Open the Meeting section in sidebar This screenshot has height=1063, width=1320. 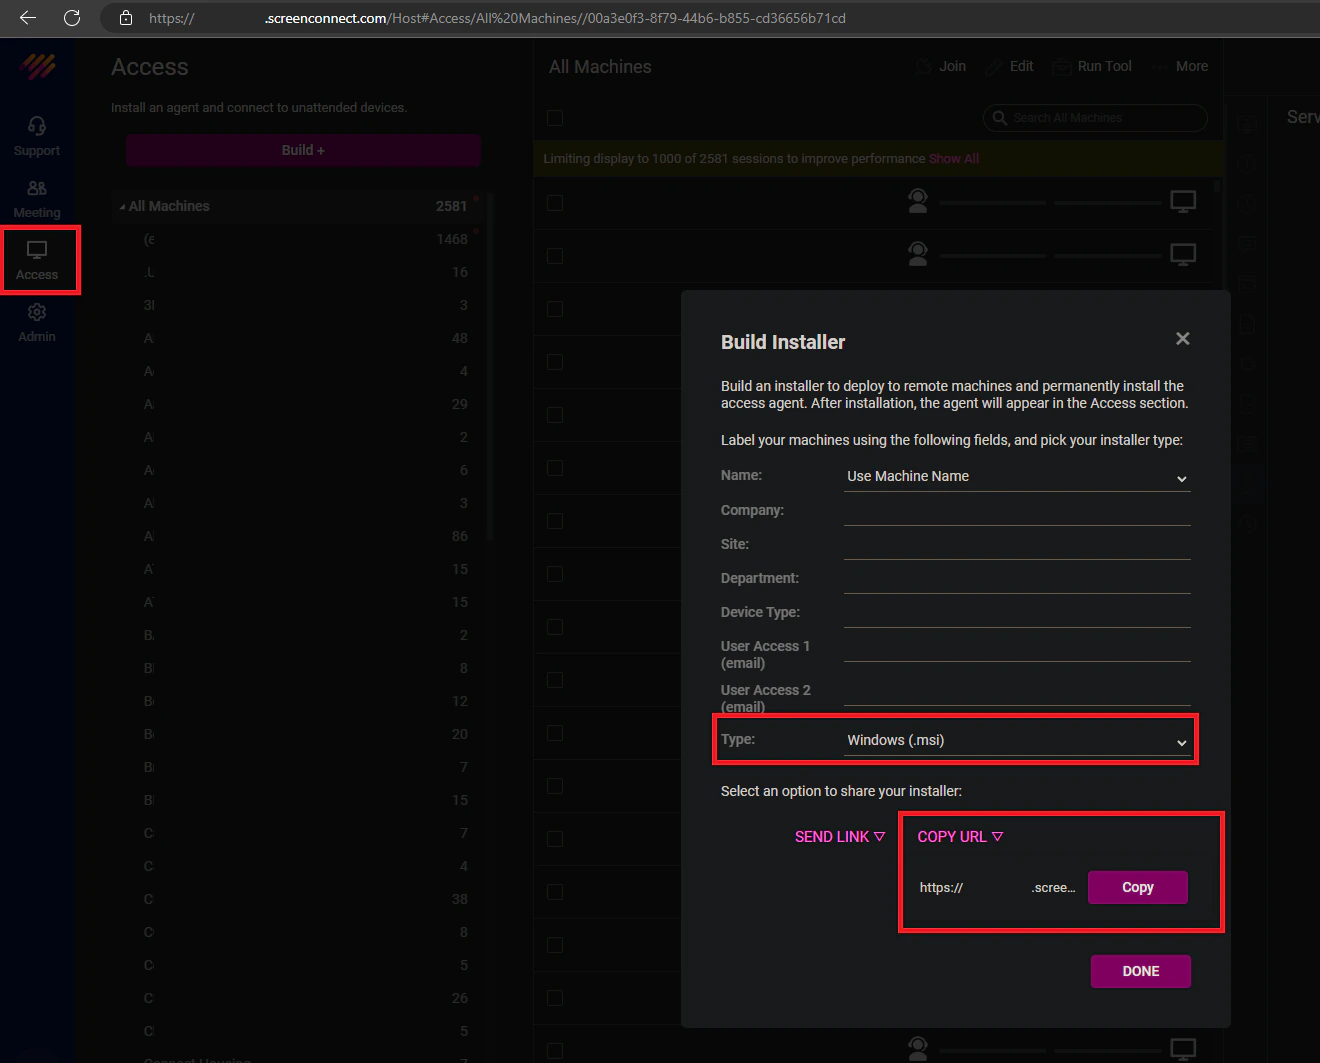37,199
